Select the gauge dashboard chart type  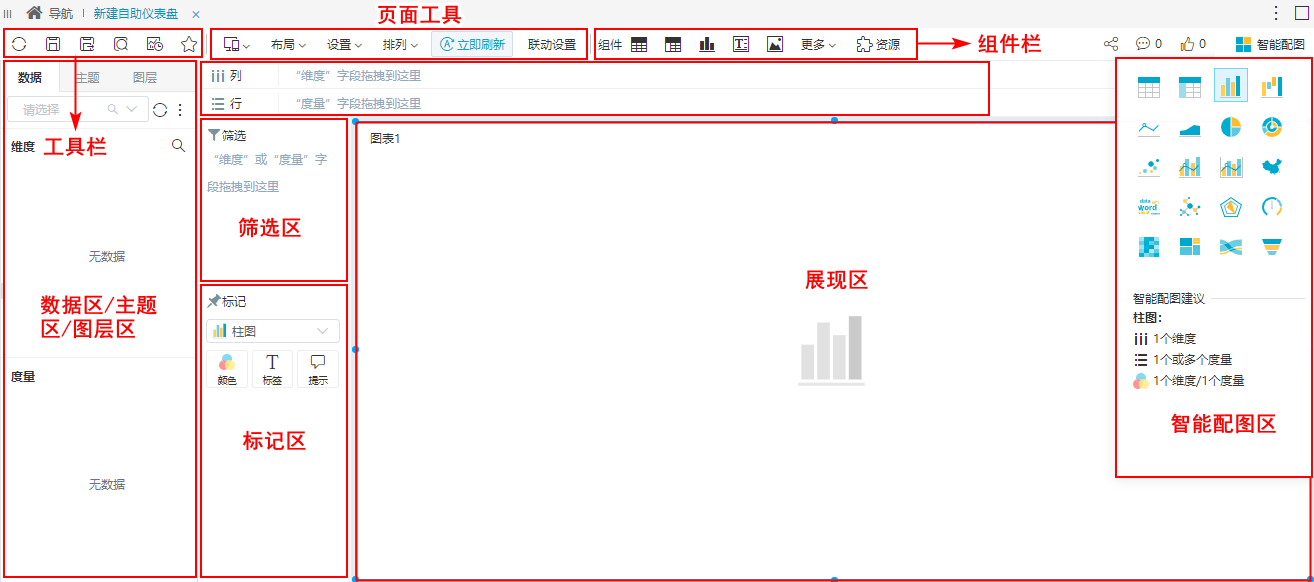tap(1272, 207)
